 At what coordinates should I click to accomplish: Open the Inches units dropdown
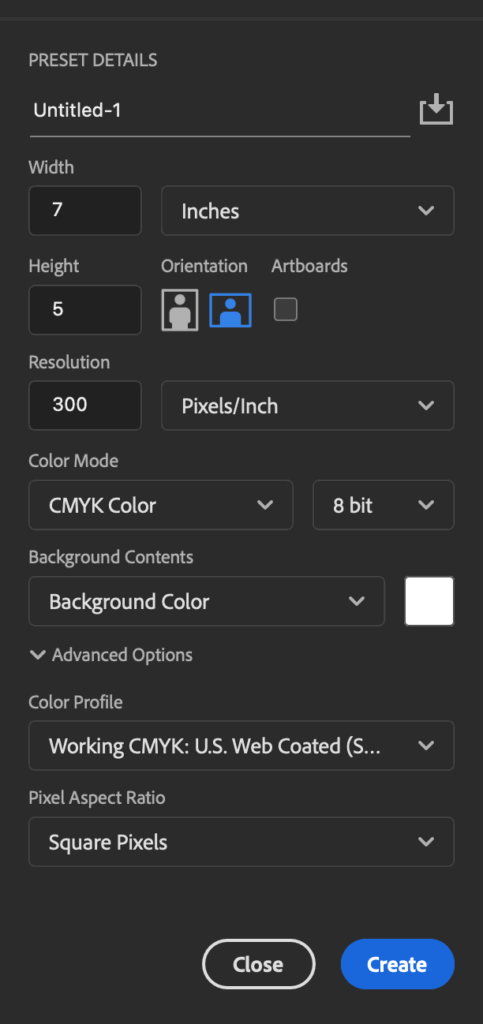(307, 210)
